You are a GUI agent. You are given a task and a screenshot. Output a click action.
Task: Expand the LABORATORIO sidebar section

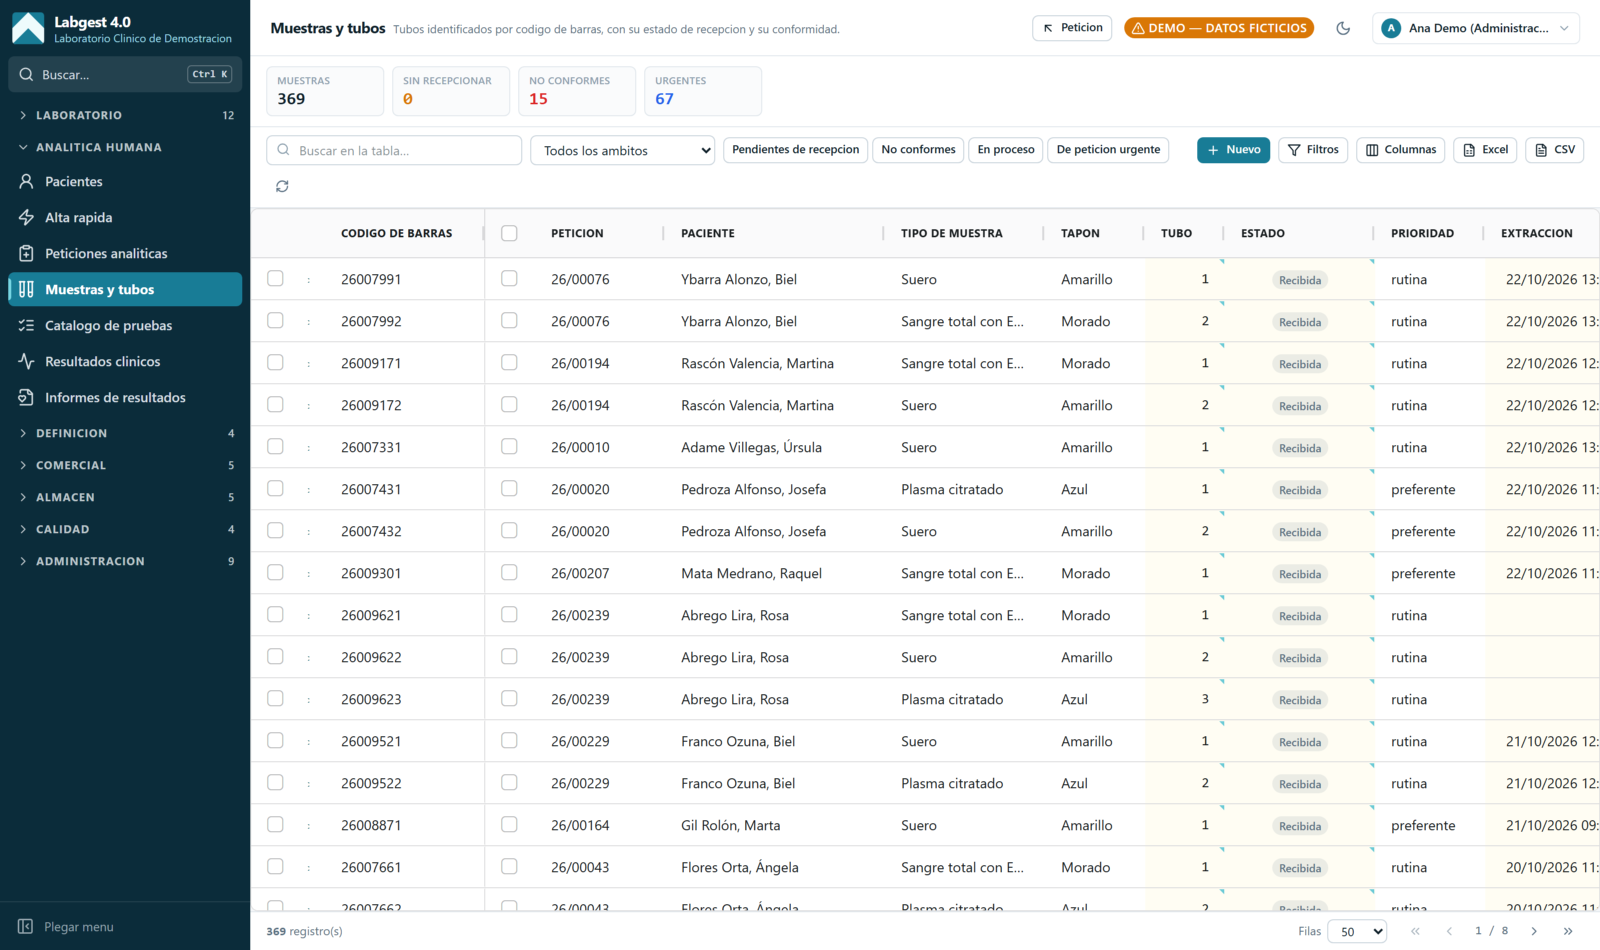125,115
